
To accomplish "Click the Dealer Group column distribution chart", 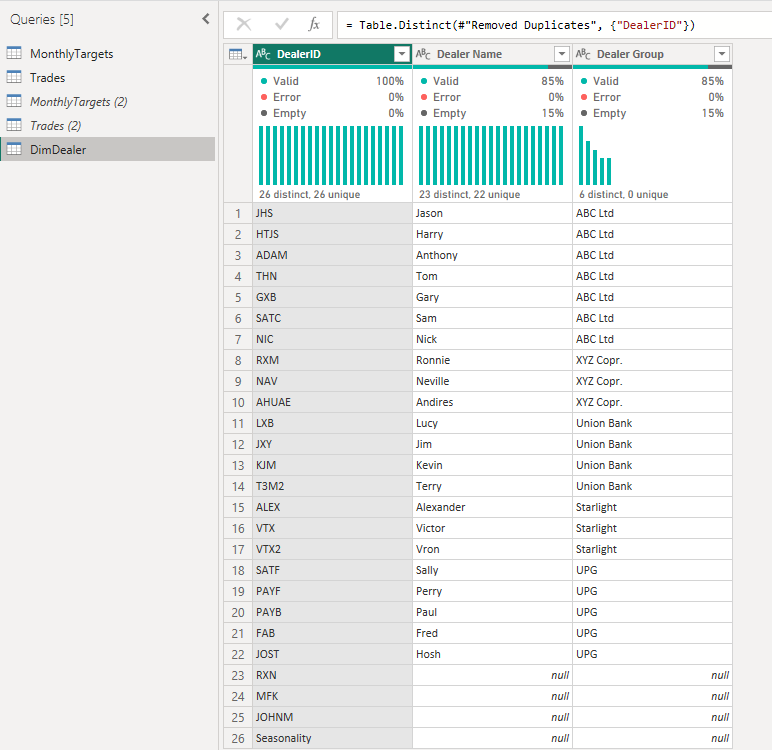I will [595, 156].
